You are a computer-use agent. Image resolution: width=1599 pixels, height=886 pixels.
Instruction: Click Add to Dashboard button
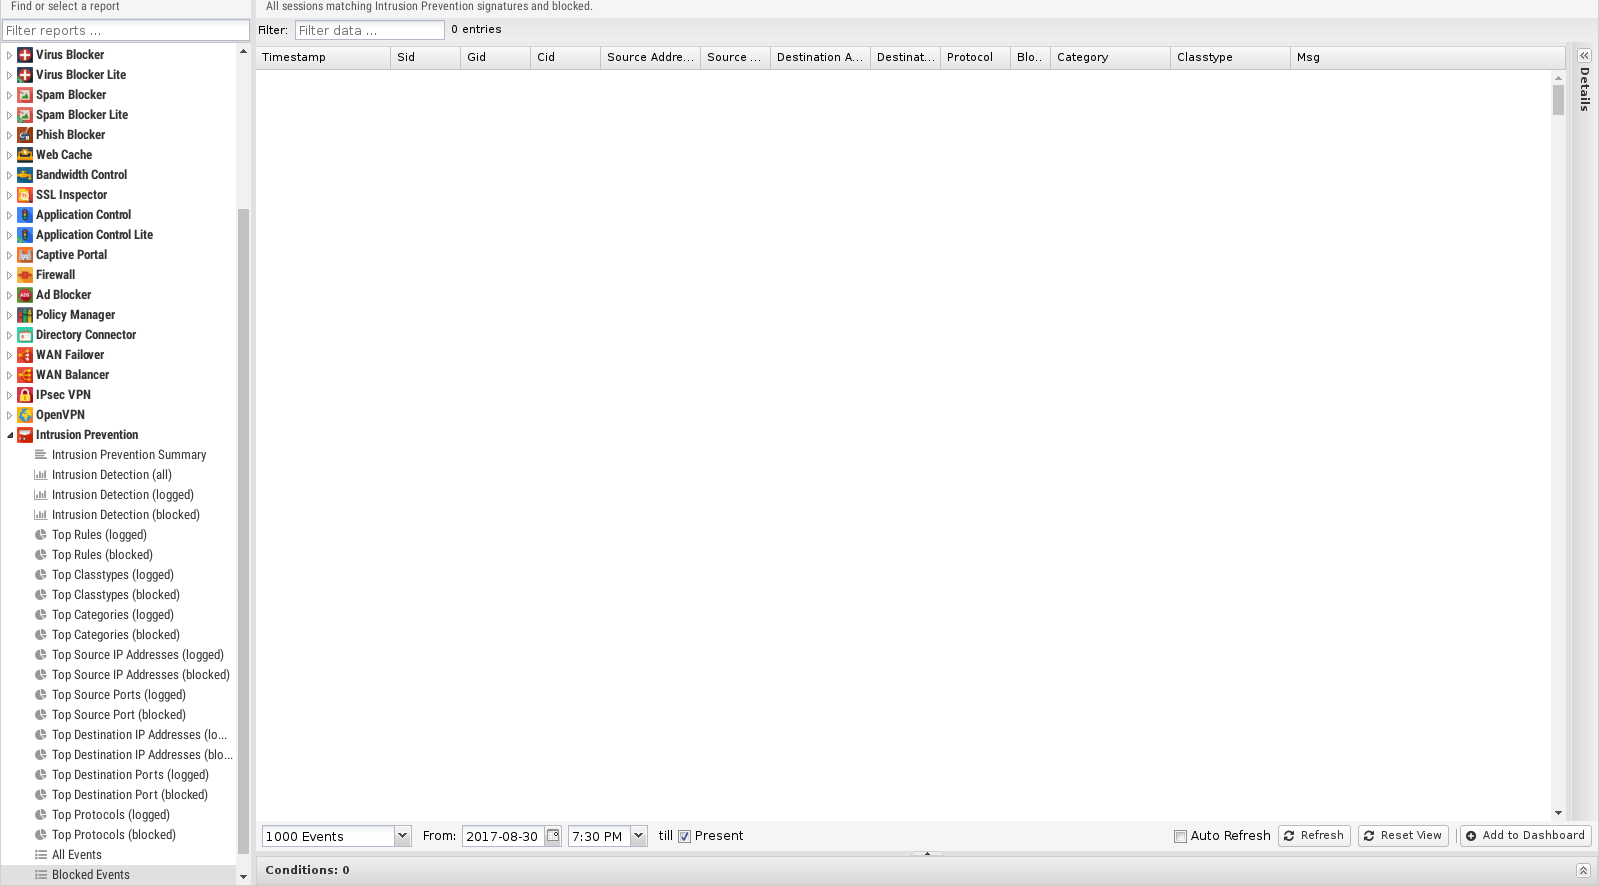point(1525,836)
